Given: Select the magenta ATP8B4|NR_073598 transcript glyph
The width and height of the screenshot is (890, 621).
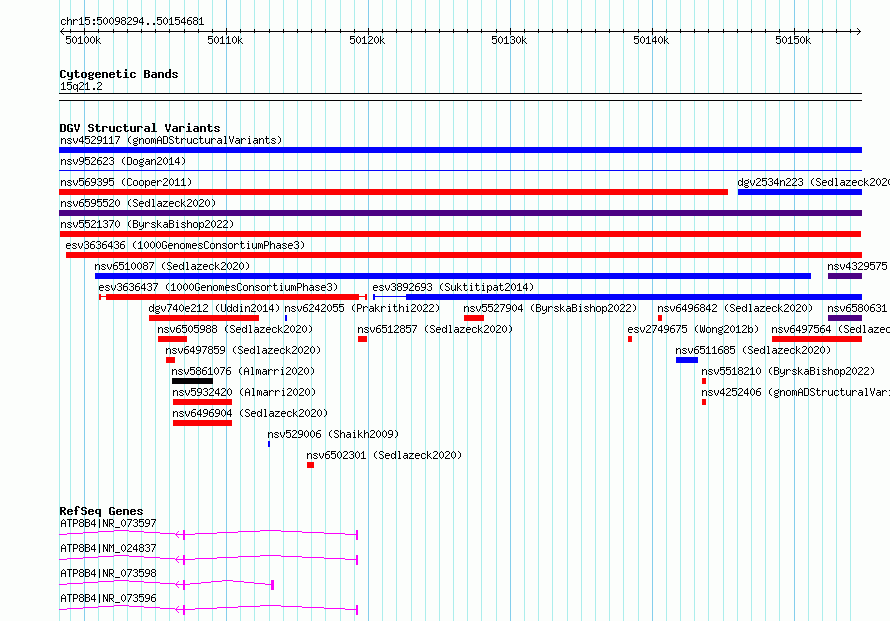Looking at the screenshot, I should coord(167,584).
